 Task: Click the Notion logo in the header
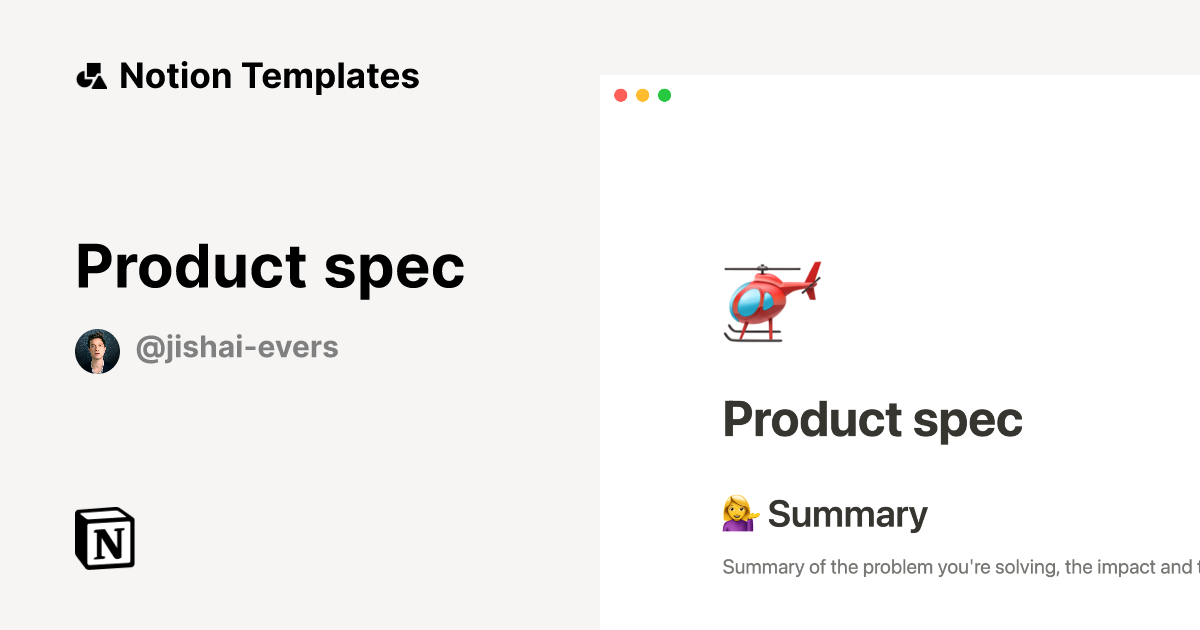(x=91, y=75)
